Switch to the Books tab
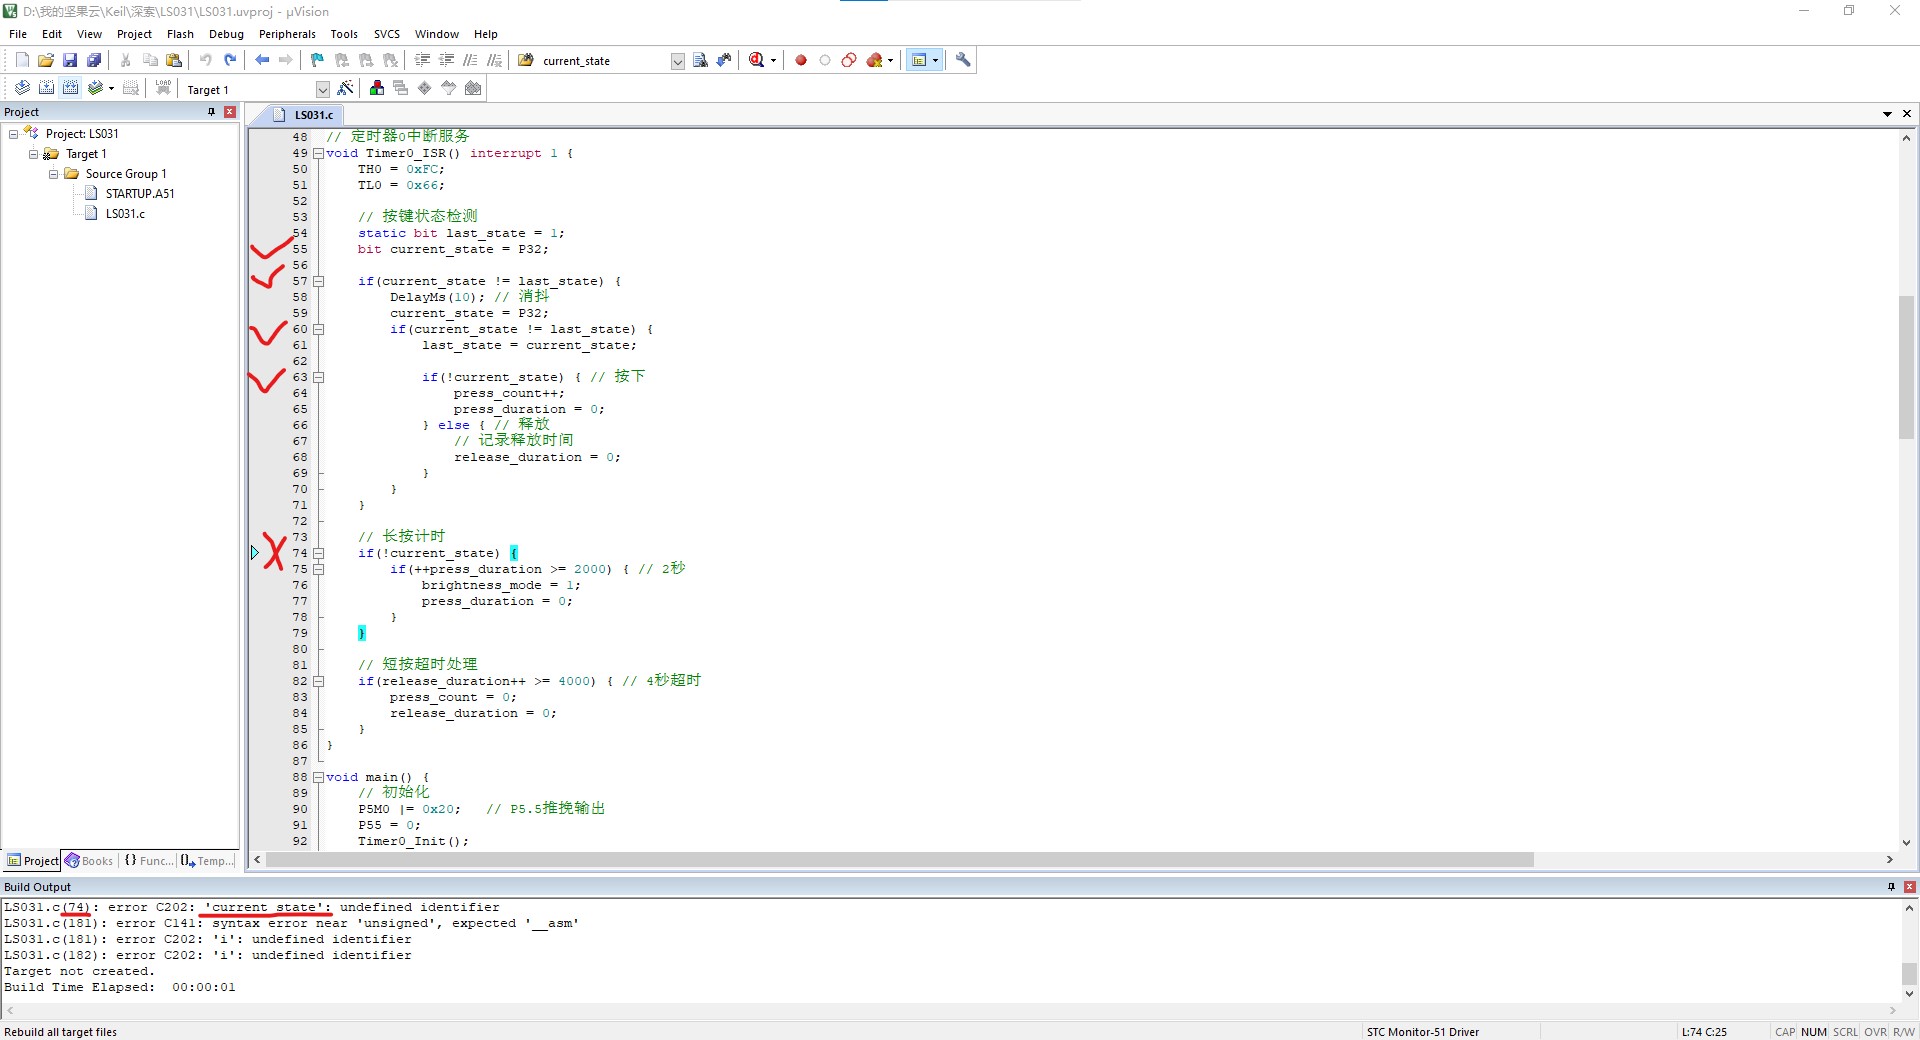This screenshot has width=1920, height=1040. 89,861
